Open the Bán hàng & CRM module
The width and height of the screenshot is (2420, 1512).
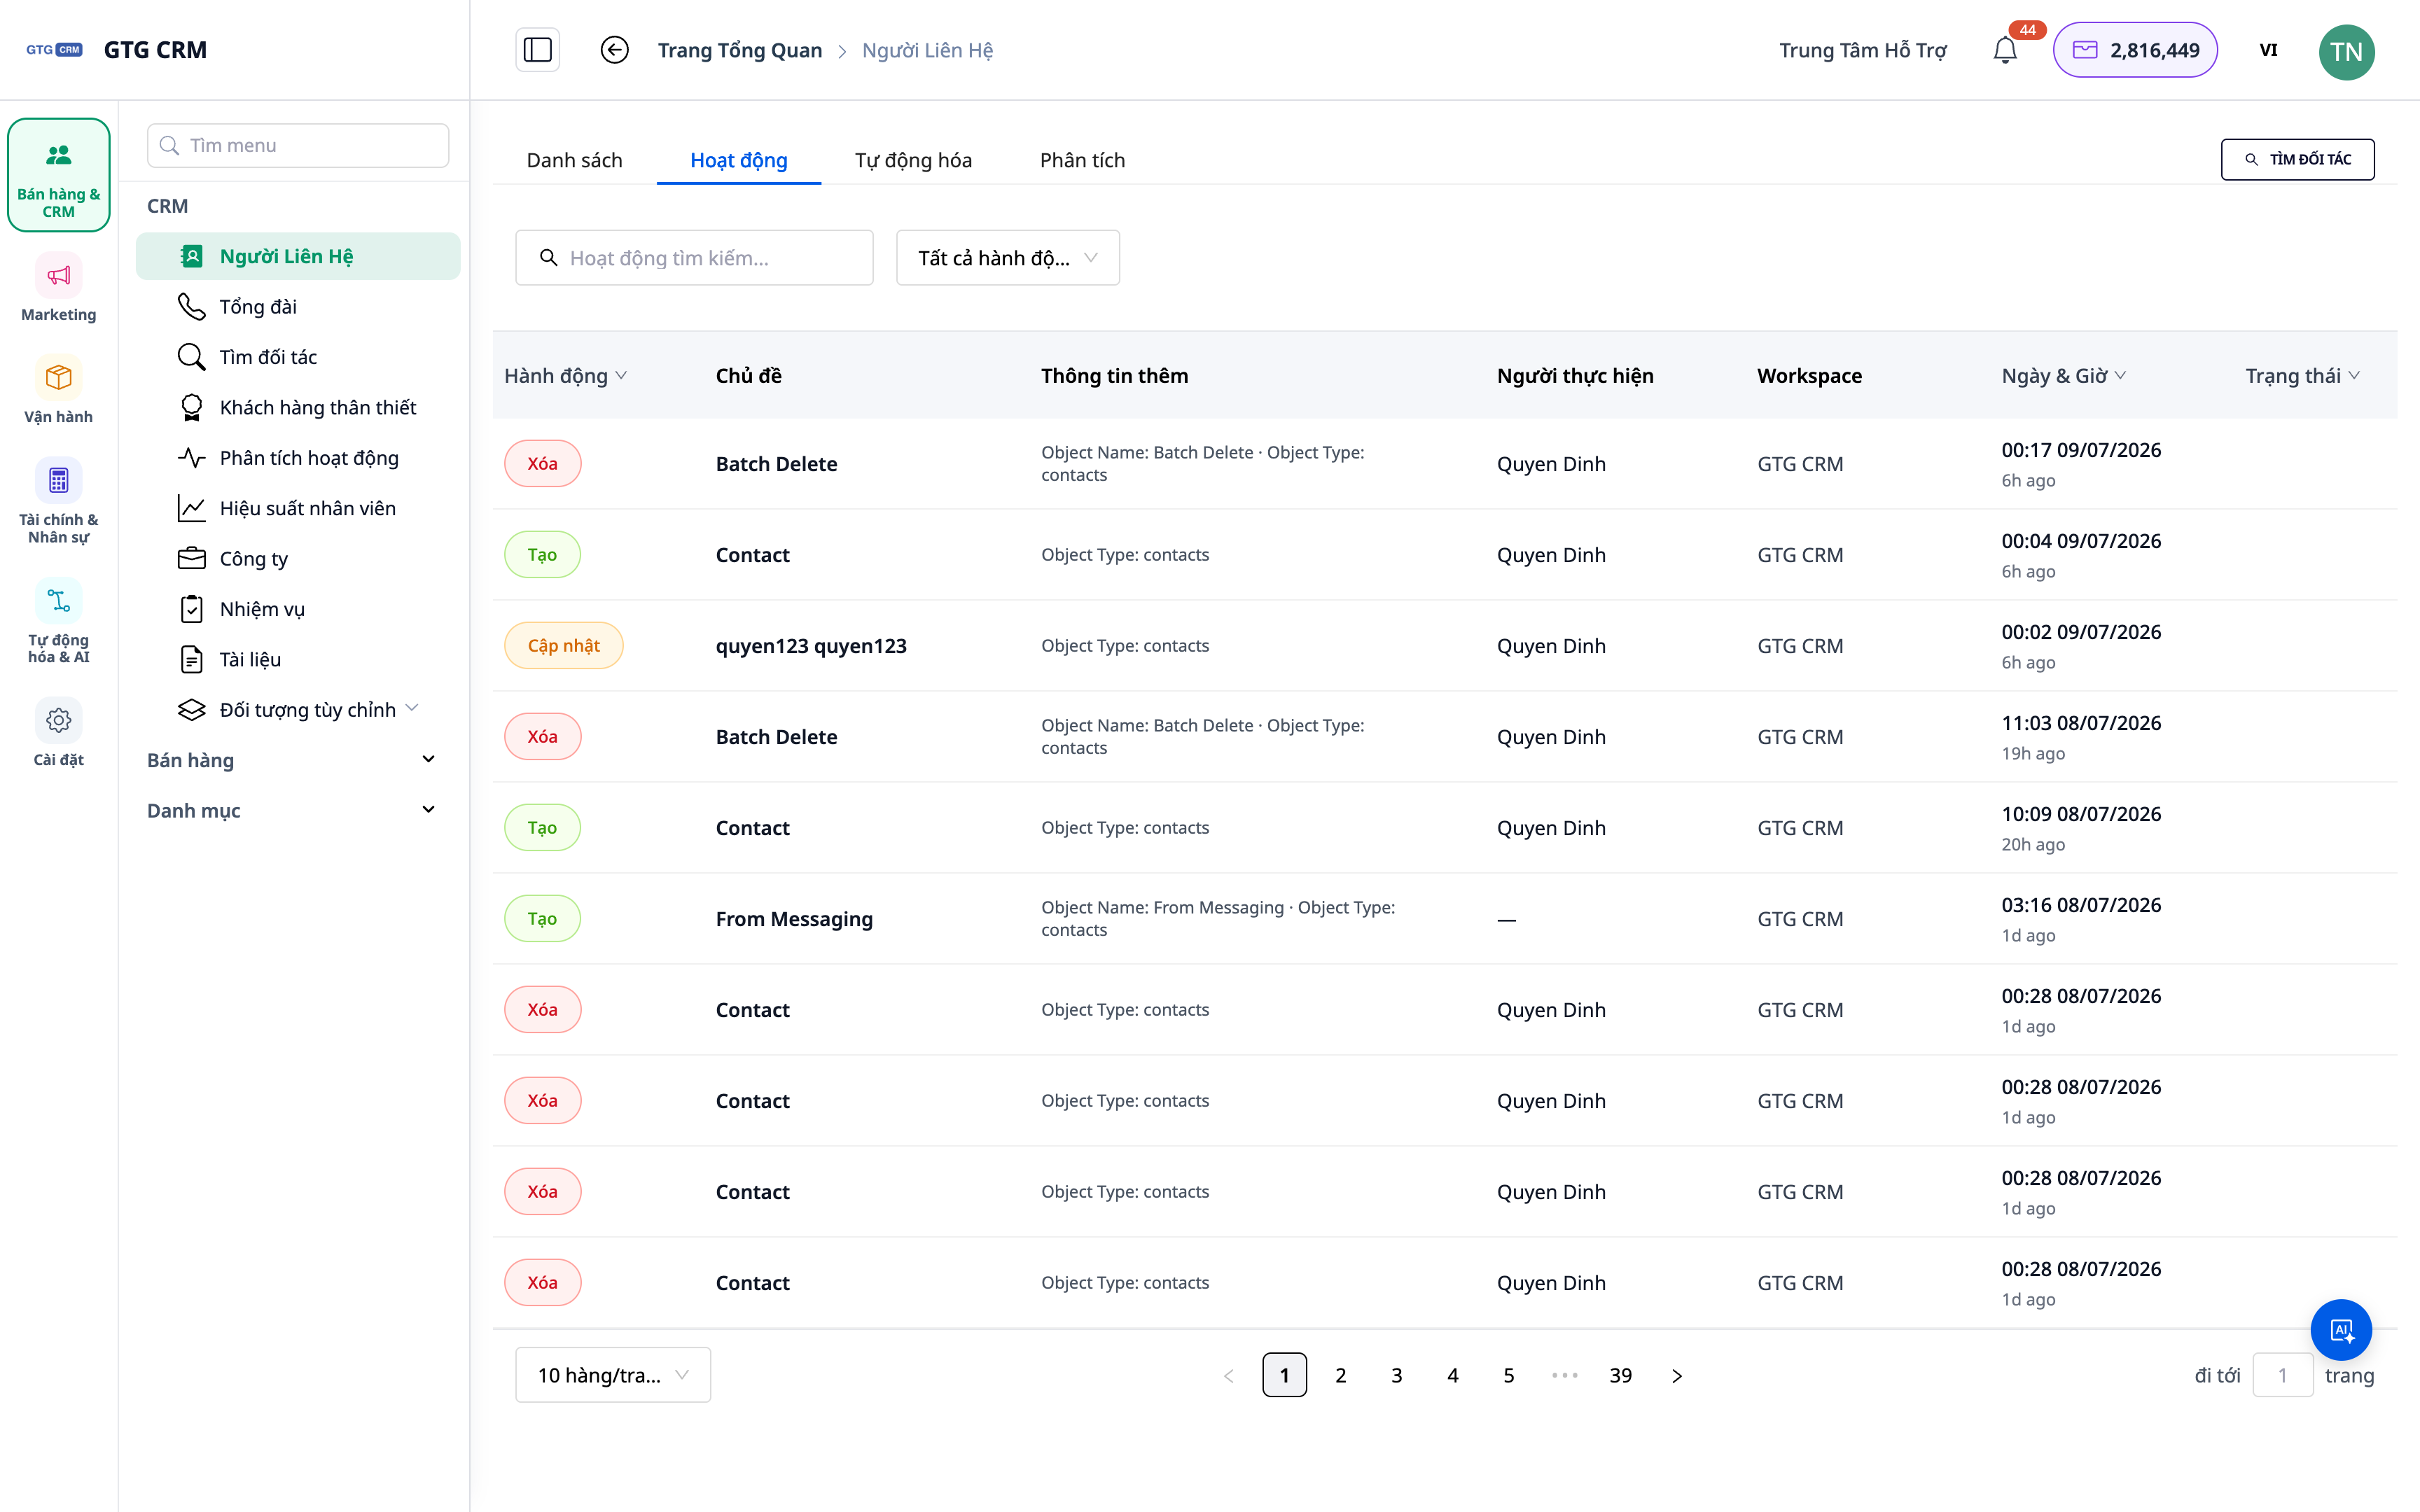(x=58, y=175)
